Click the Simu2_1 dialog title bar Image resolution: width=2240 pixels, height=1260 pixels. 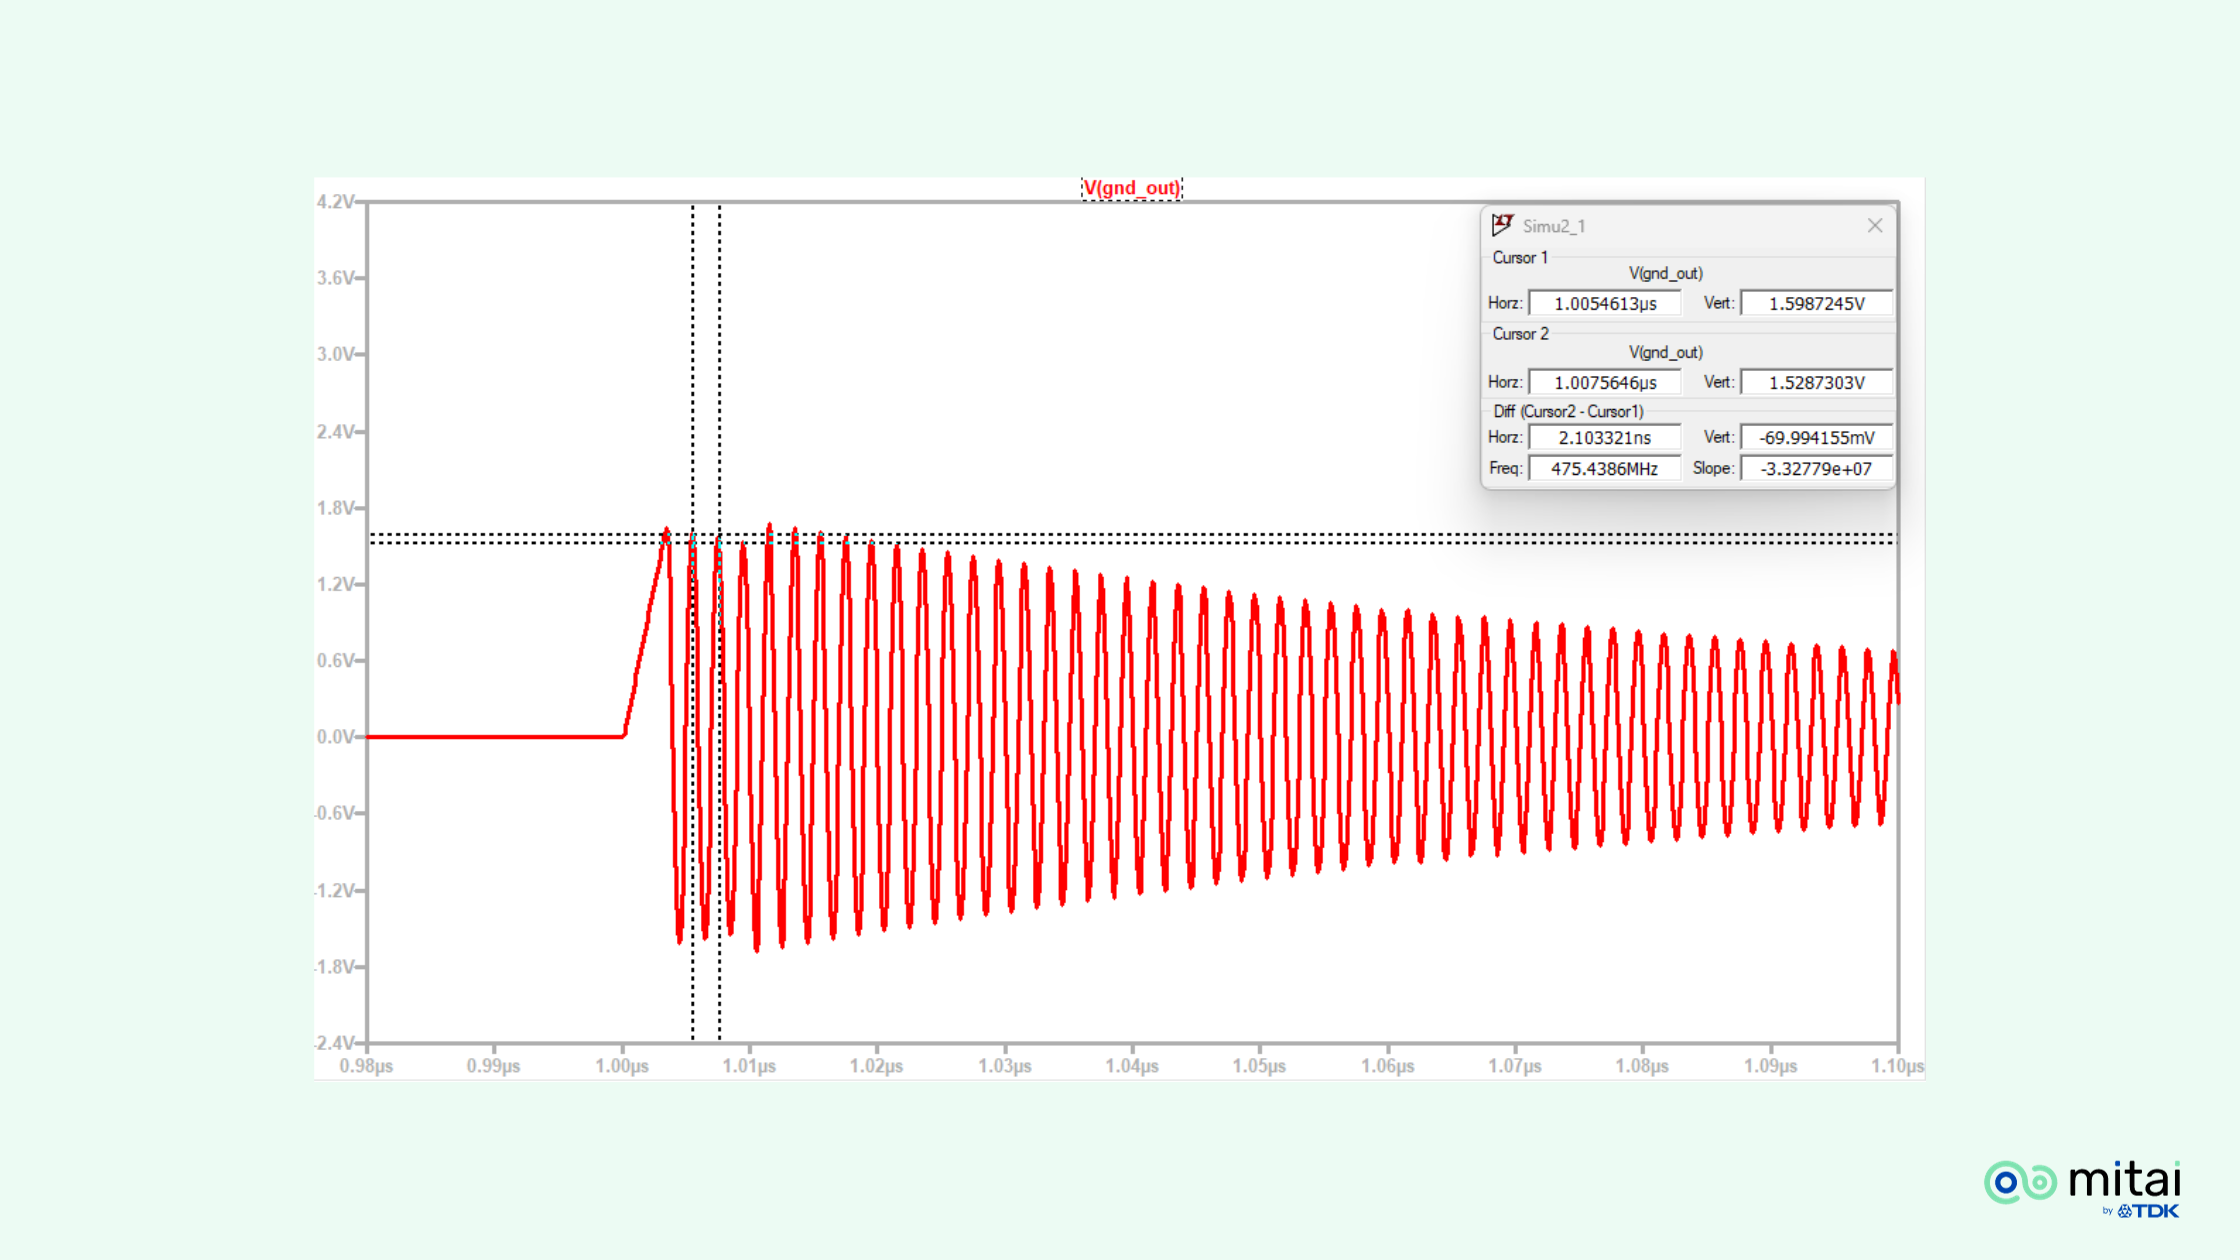[x=1690, y=226]
